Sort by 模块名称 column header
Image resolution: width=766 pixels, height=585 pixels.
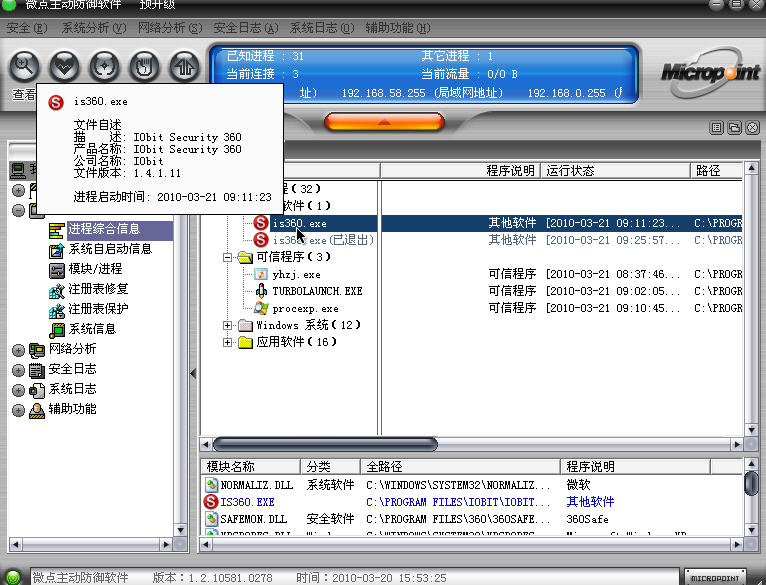click(x=251, y=467)
